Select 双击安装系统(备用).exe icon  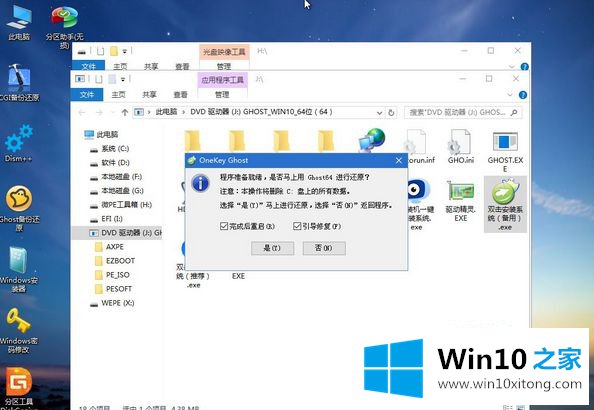[505, 205]
